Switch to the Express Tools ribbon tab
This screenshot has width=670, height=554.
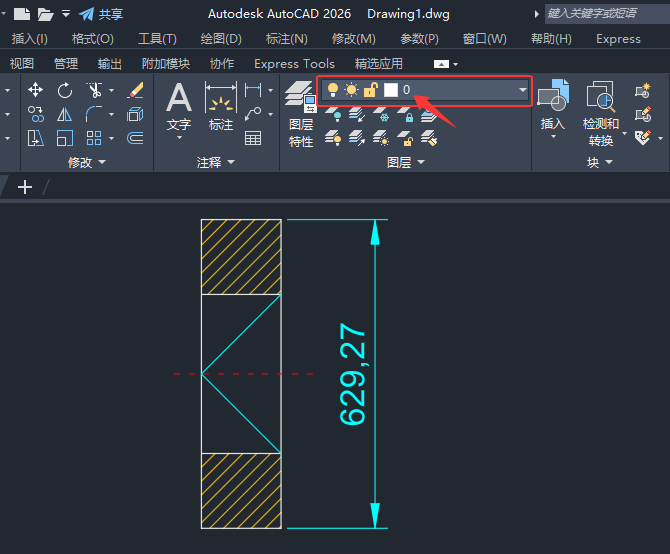pyautogui.click(x=294, y=64)
